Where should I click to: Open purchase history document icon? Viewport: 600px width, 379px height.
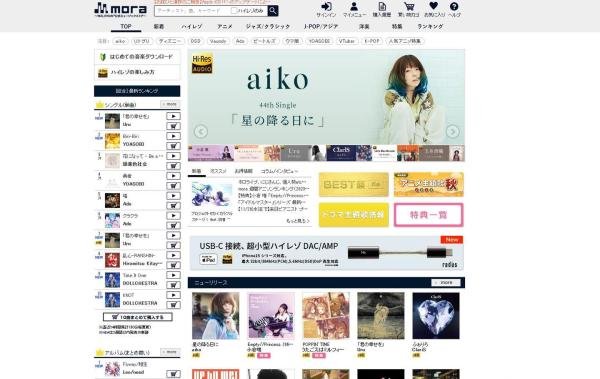[x=382, y=10]
